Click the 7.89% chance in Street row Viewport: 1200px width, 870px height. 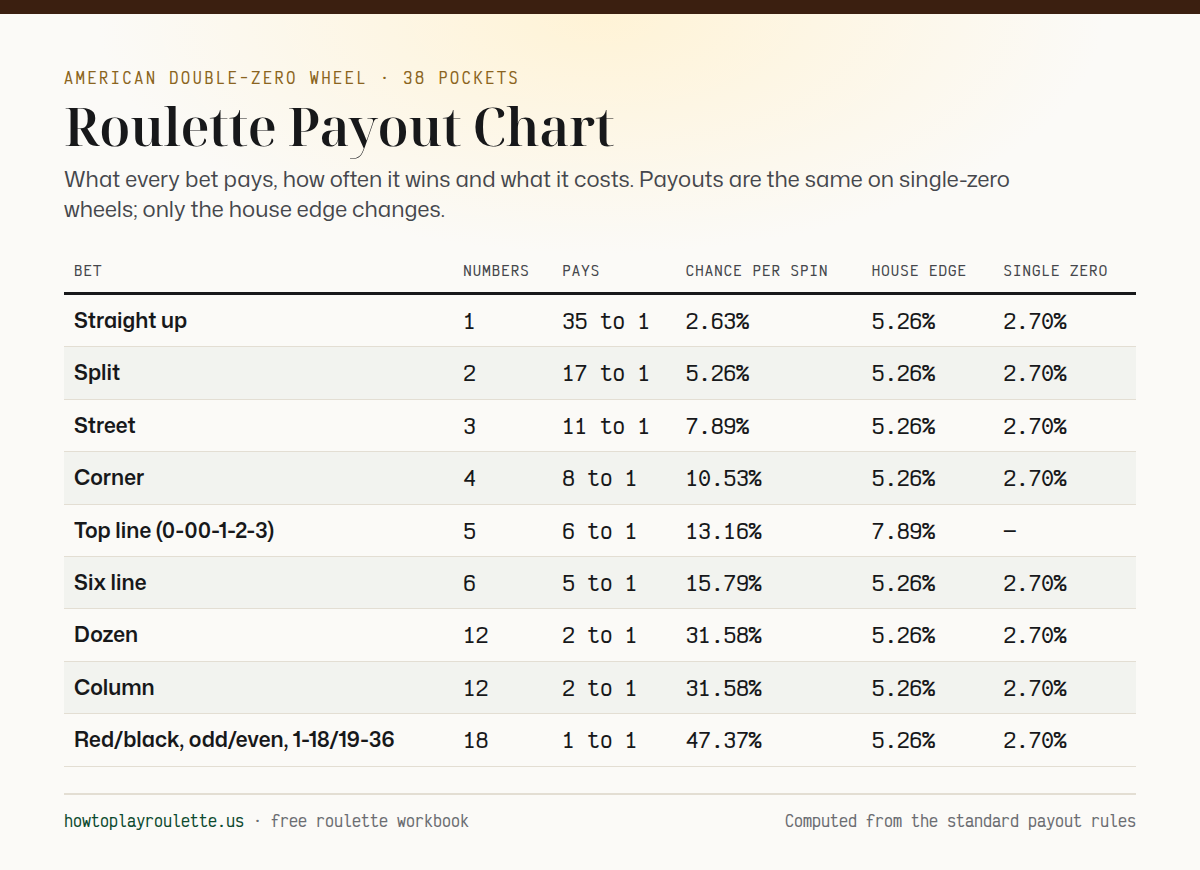(717, 426)
